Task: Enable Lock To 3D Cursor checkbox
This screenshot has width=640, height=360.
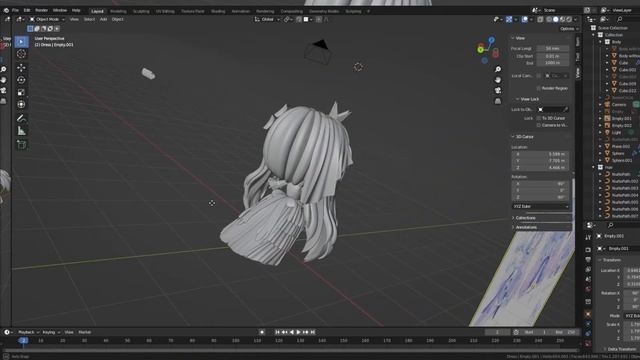Action: click(539, 118)
